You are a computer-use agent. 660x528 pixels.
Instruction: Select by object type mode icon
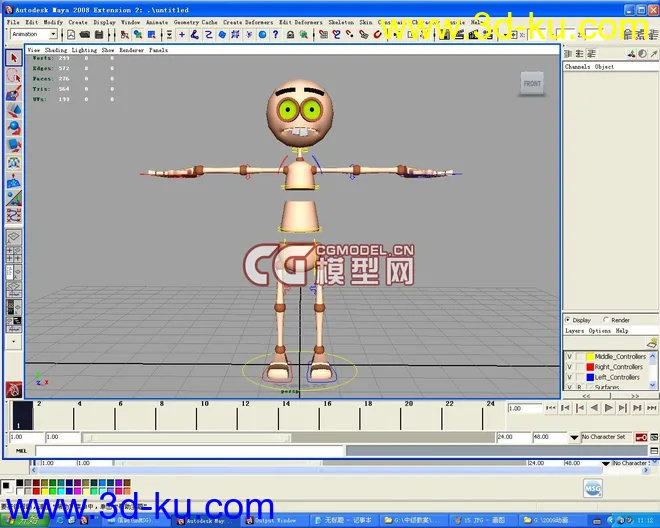coord(138,35)
